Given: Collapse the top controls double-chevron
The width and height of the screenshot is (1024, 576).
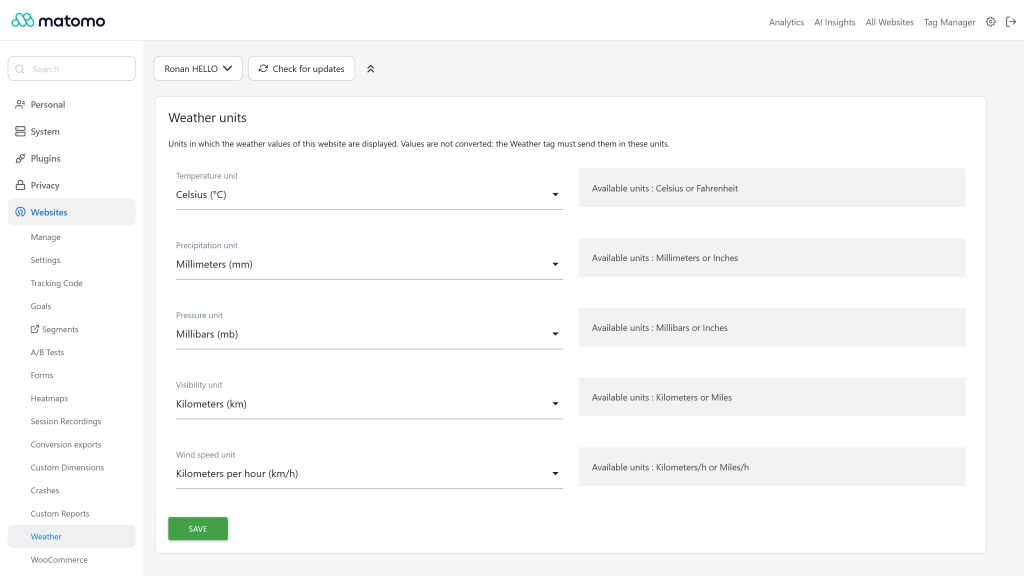Looking at the screenshot, I should pos(370,69).
